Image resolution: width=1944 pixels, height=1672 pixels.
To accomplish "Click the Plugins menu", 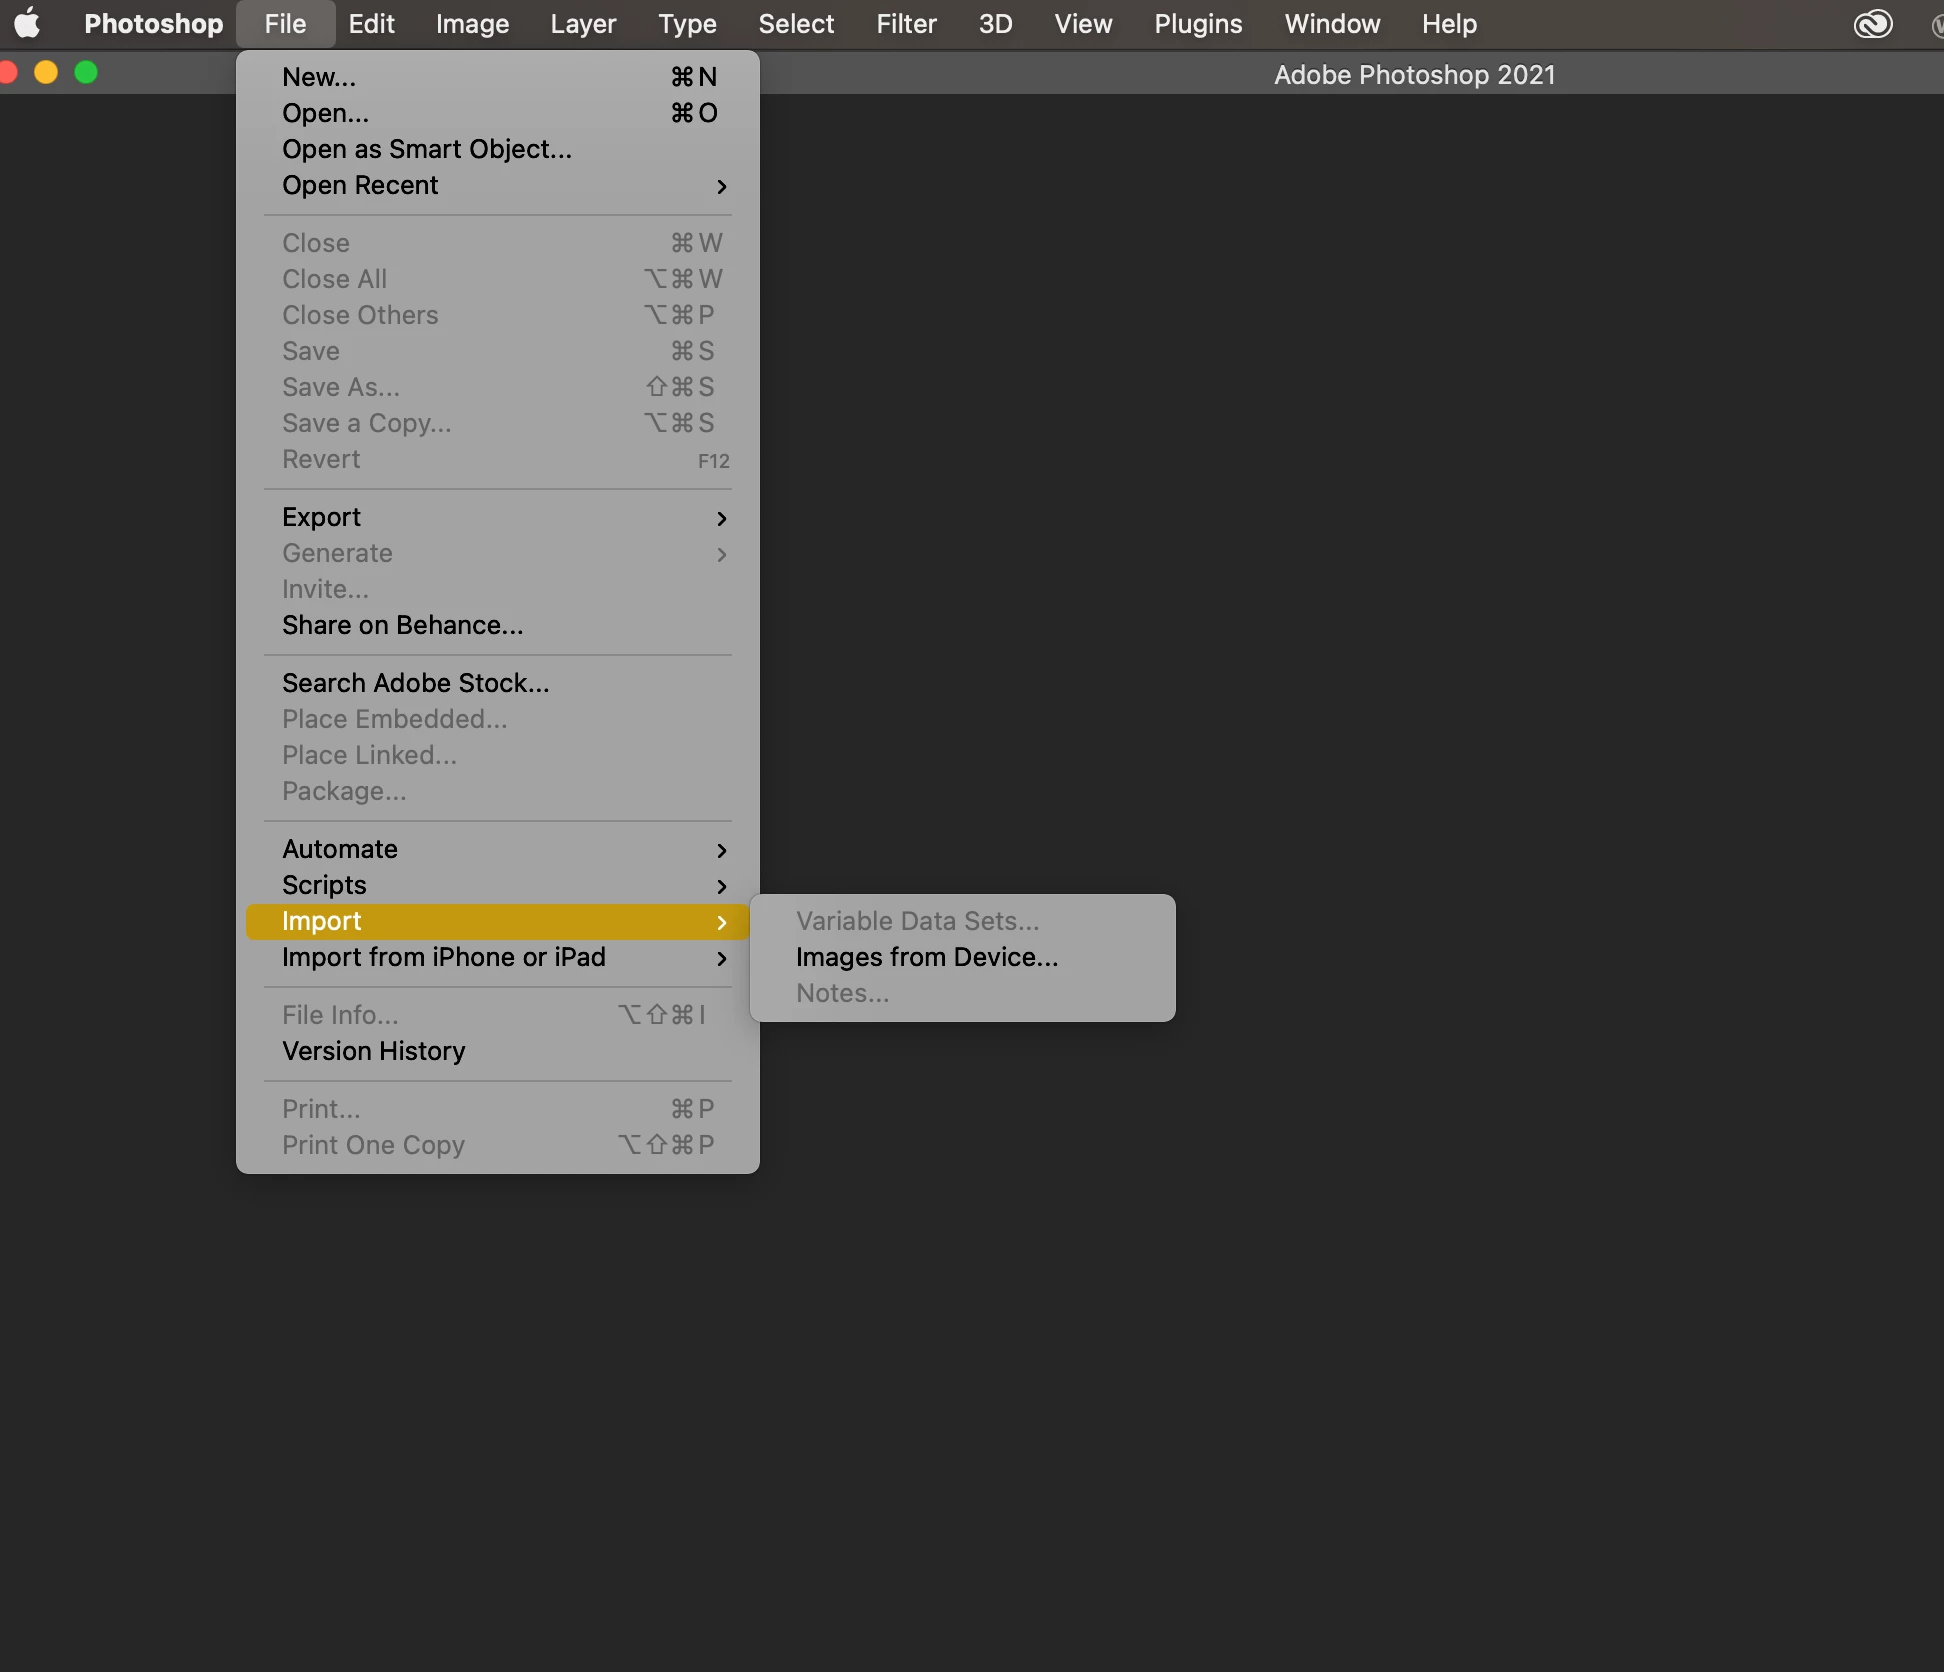I will tap(1198, 23).
